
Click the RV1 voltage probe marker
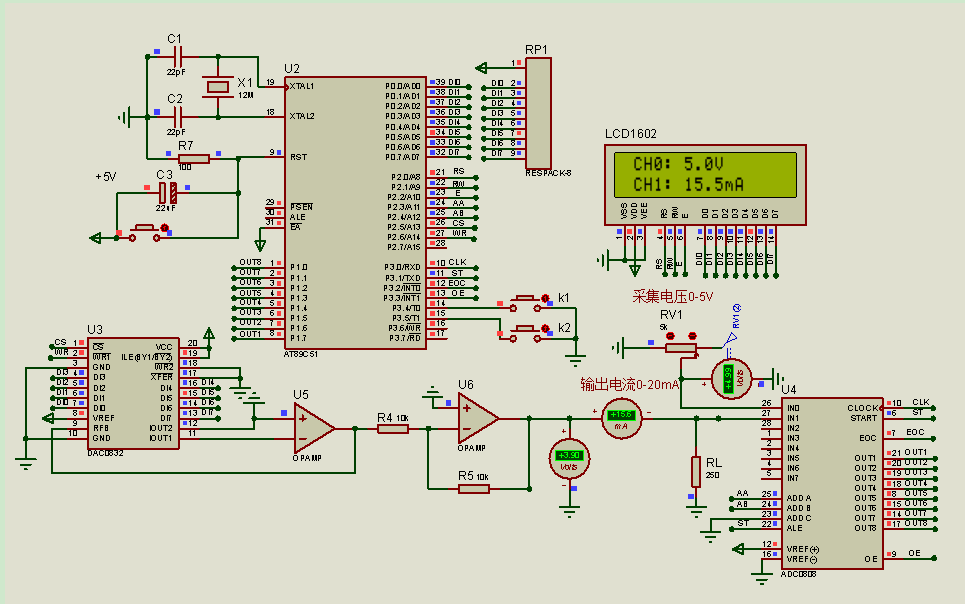pos(731,339)
